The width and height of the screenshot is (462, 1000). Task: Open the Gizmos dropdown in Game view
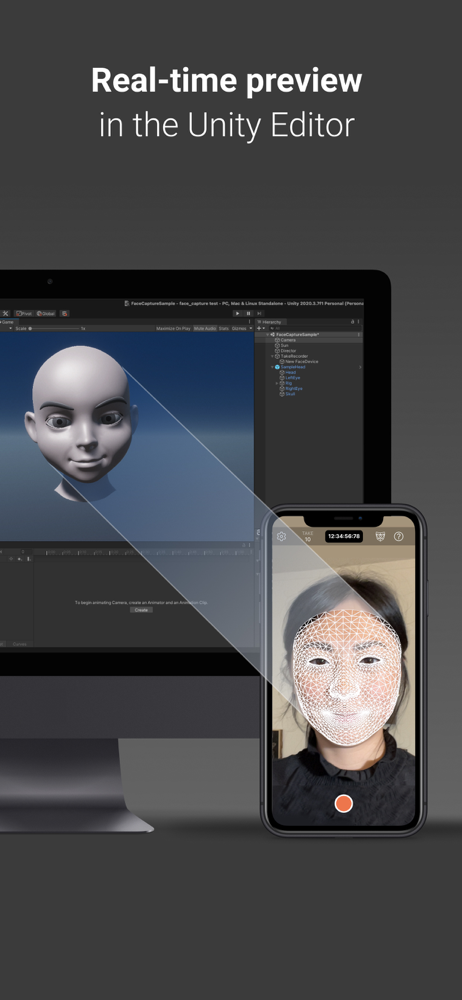pos(242,328)
